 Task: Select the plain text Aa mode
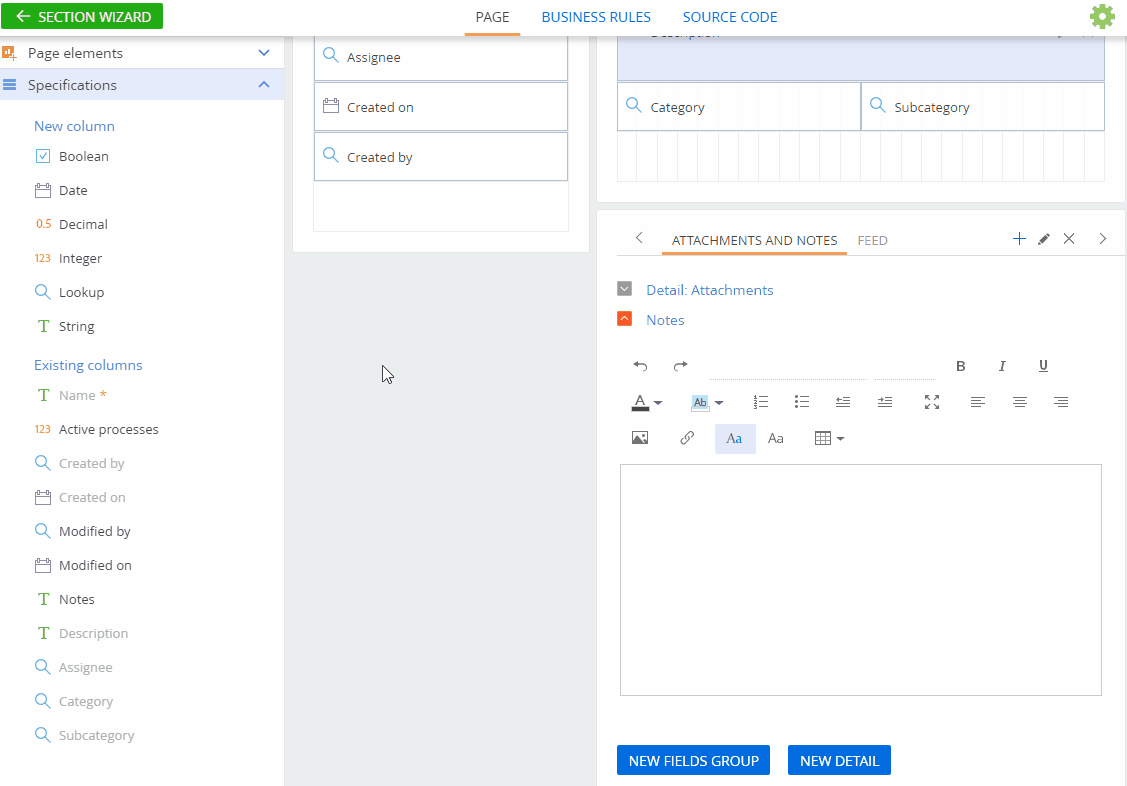pyautogui.click(x=776, y=438)
